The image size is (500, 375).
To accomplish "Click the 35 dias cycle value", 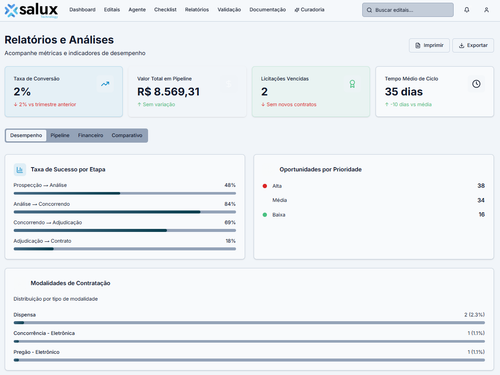I will click(x=404, y=92).
